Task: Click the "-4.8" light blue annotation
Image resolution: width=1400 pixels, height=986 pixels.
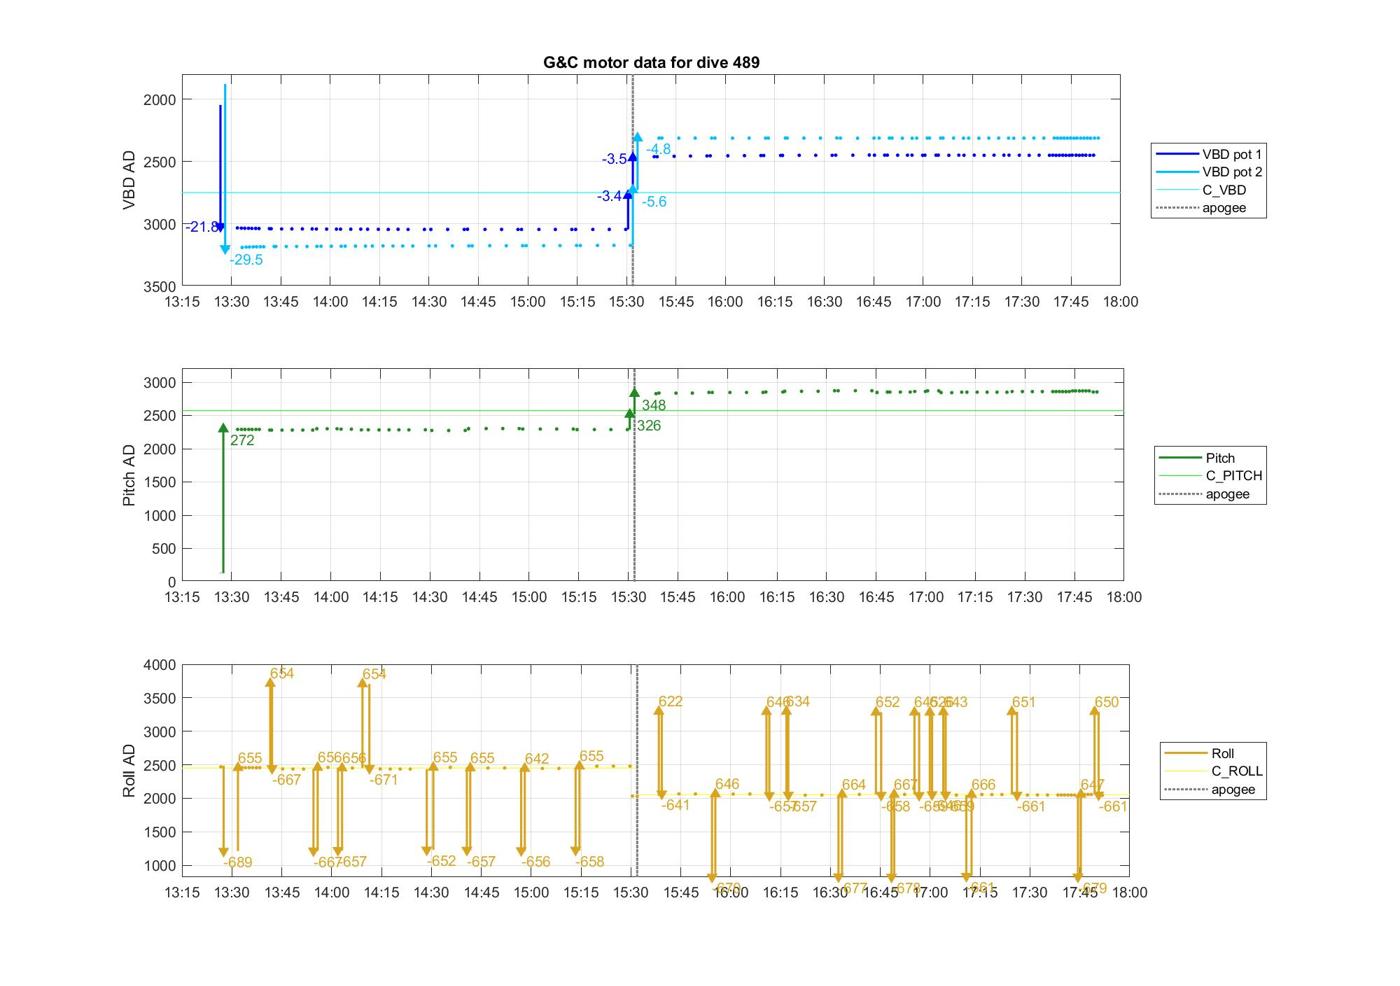Action: coord(658,150)
